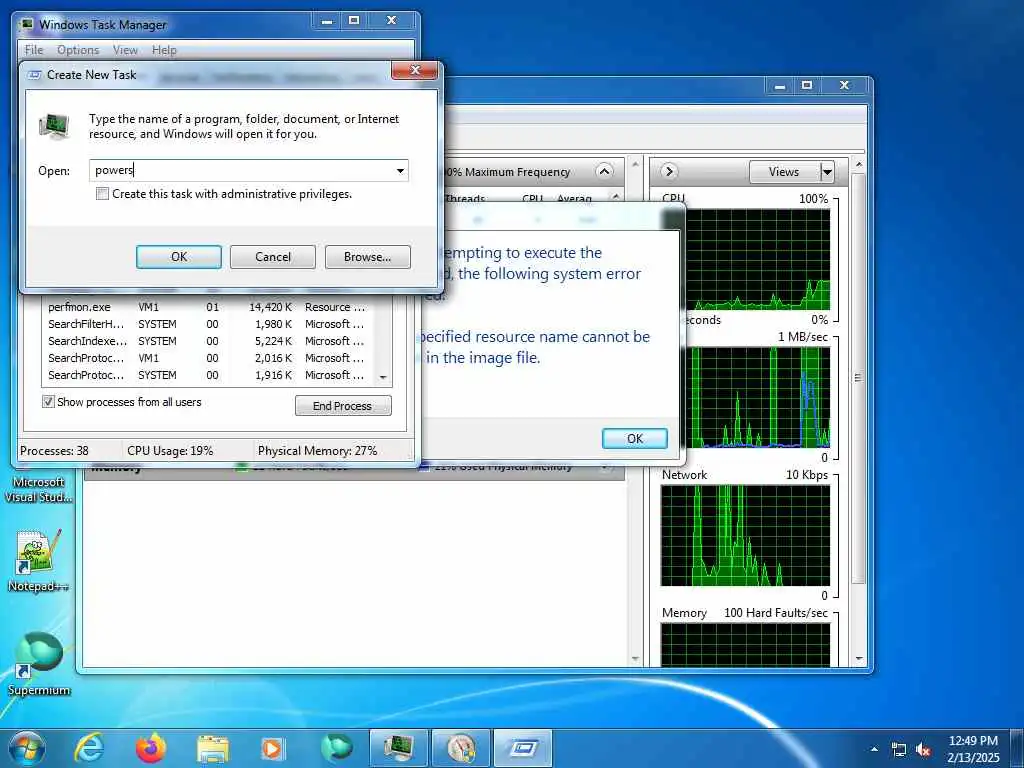Confirm Create New Task with OK
Viewport: 1024px width, 768px height.
(179, 257)
